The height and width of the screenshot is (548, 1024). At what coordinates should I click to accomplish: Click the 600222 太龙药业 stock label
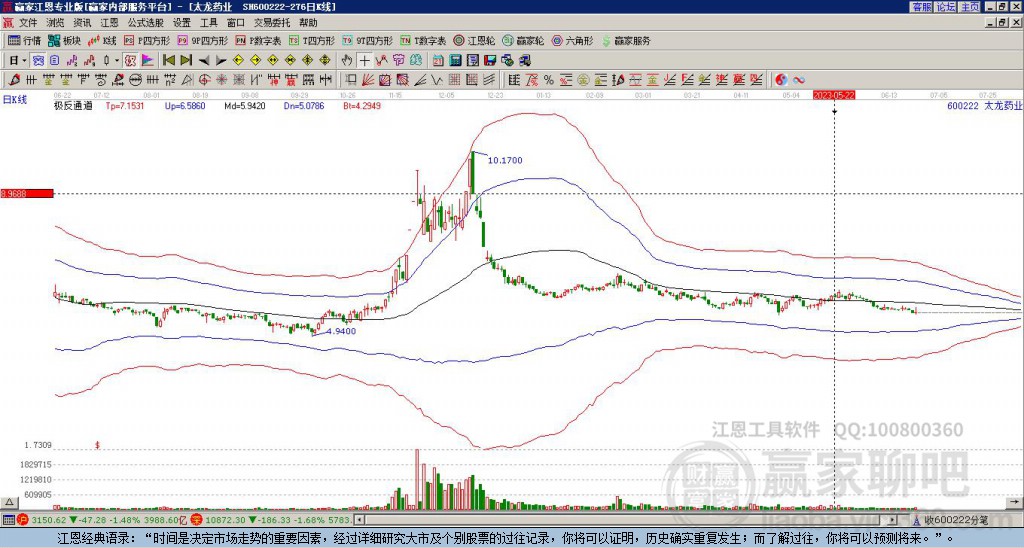coord(985,105)
